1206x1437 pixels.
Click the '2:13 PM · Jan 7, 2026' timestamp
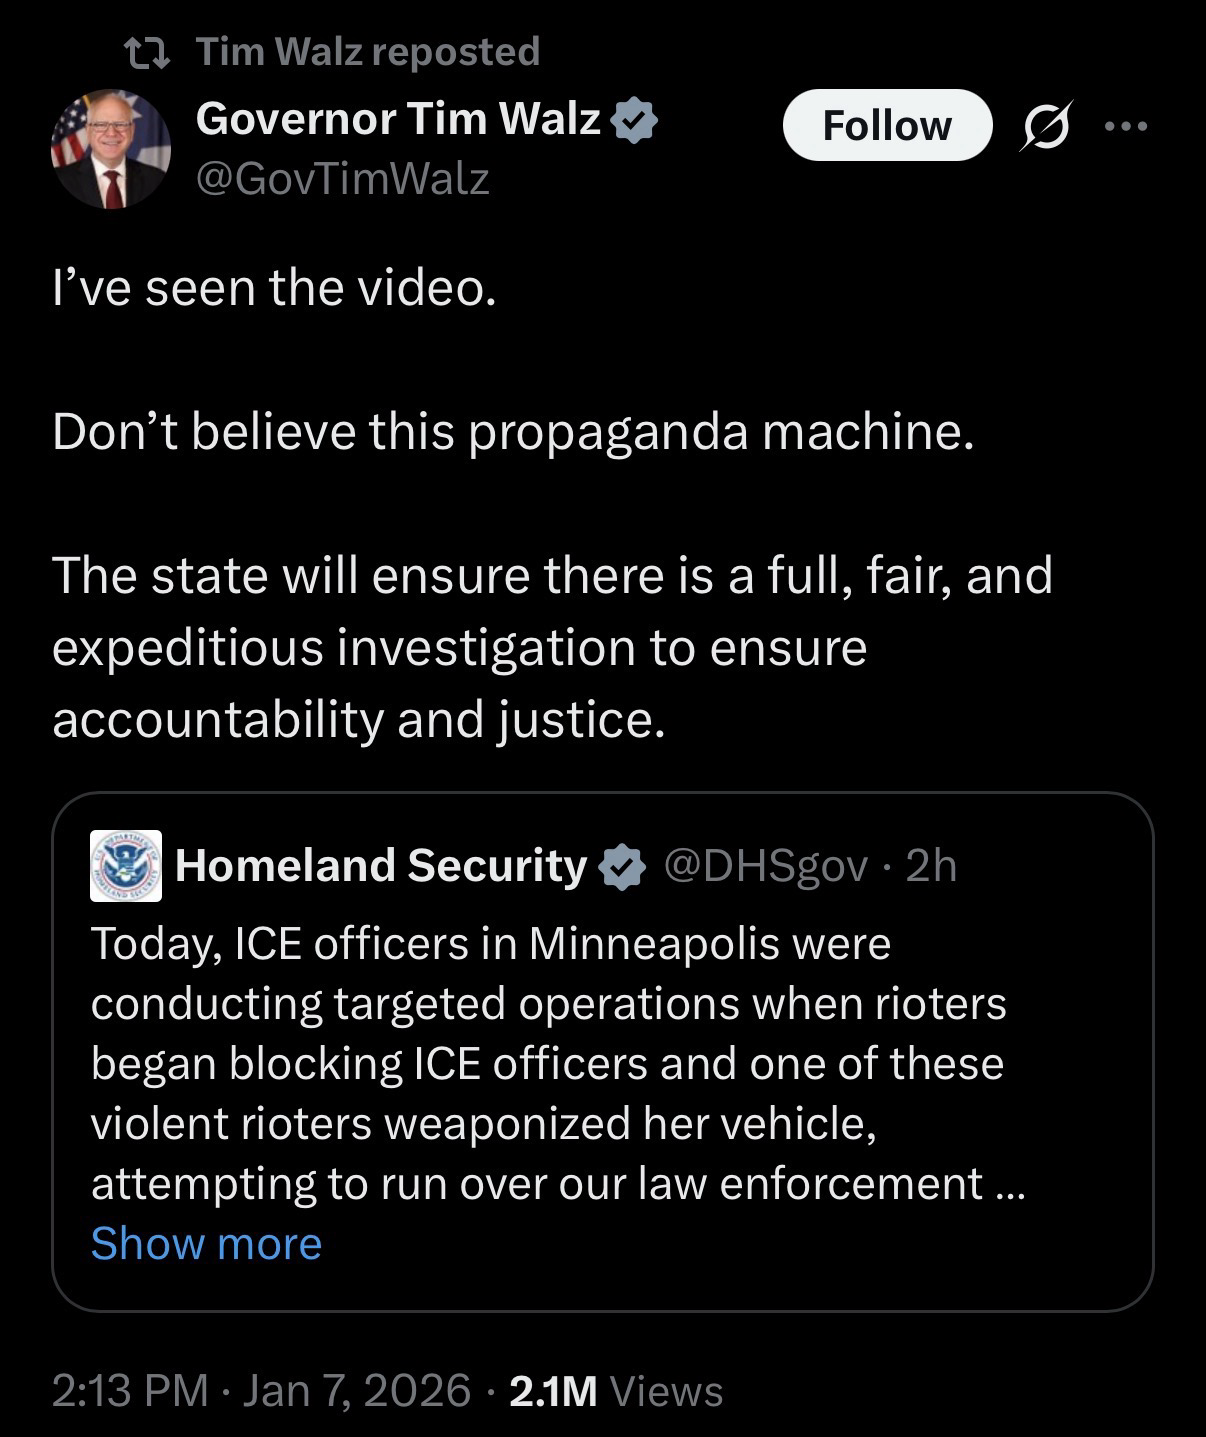tap(261, 1390)
